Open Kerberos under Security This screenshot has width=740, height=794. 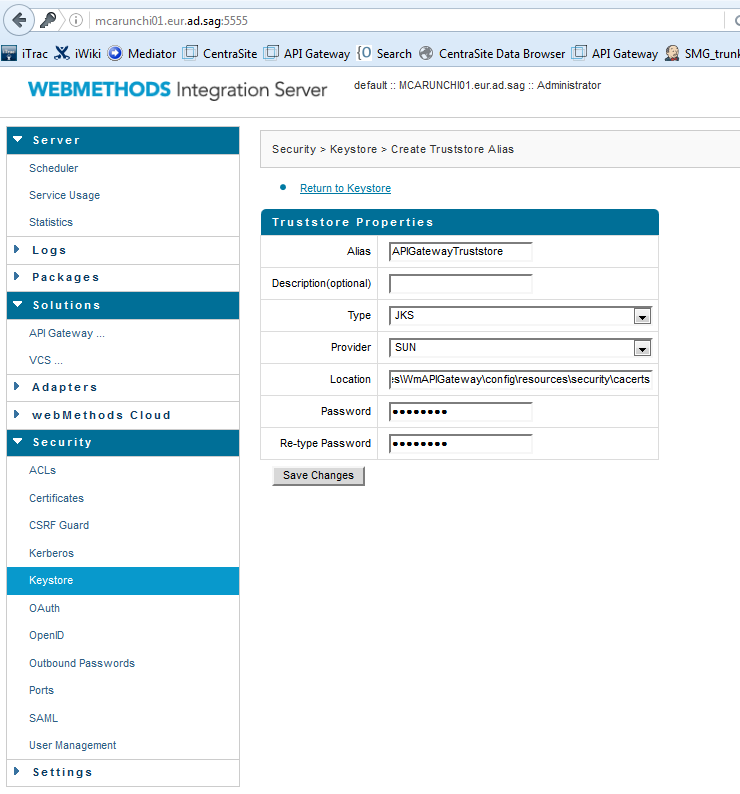point(51,553)
